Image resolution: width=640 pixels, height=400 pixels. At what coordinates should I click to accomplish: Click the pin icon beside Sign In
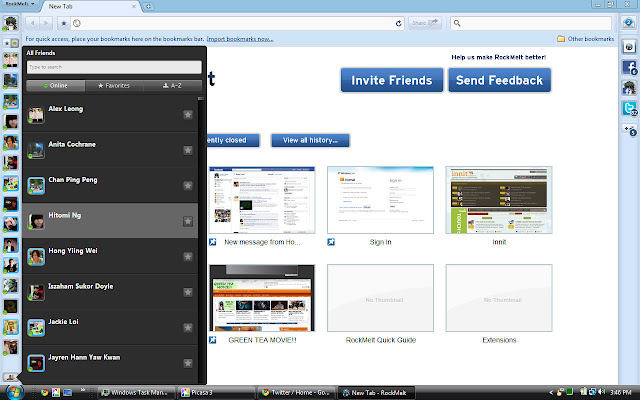click(331, 242)
